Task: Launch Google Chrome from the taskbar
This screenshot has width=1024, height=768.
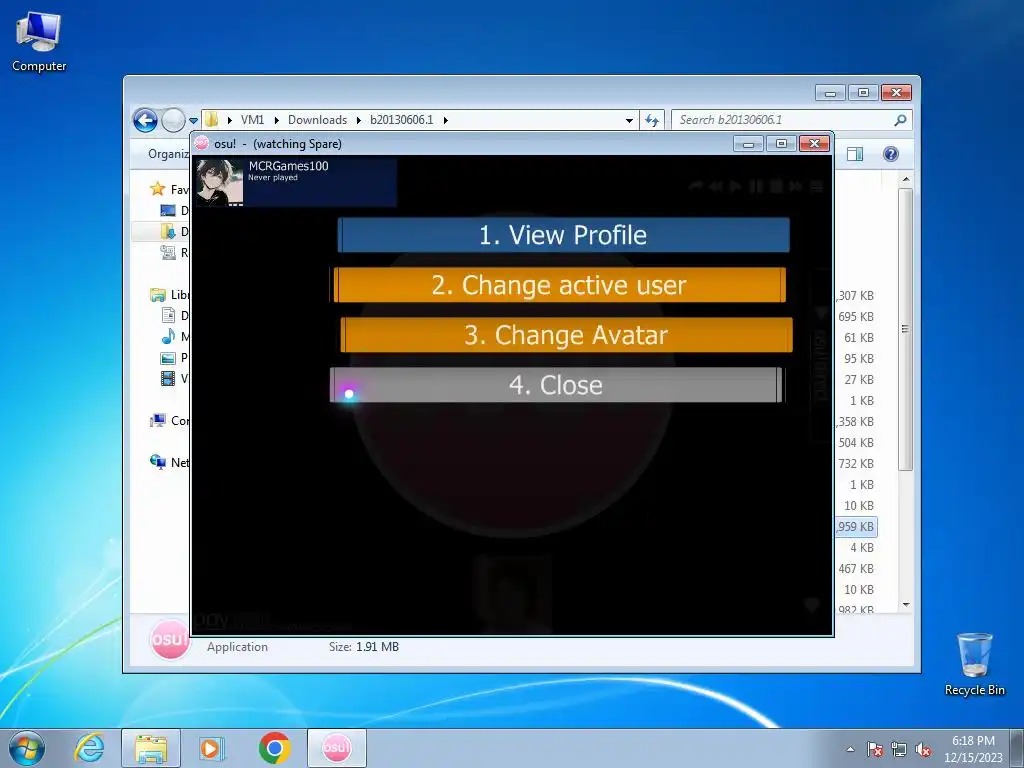Action: tap(275, 748)
